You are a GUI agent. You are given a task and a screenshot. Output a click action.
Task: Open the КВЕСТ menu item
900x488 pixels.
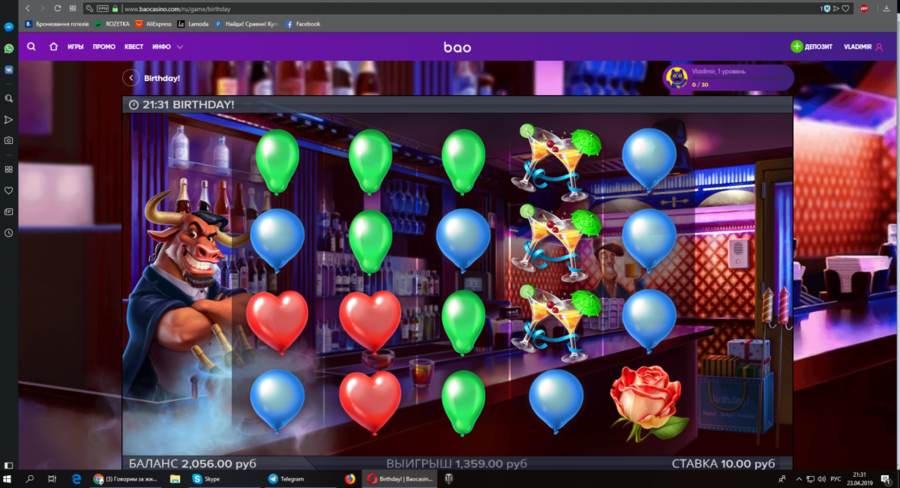pyautogui.click(x=134, y=47)
